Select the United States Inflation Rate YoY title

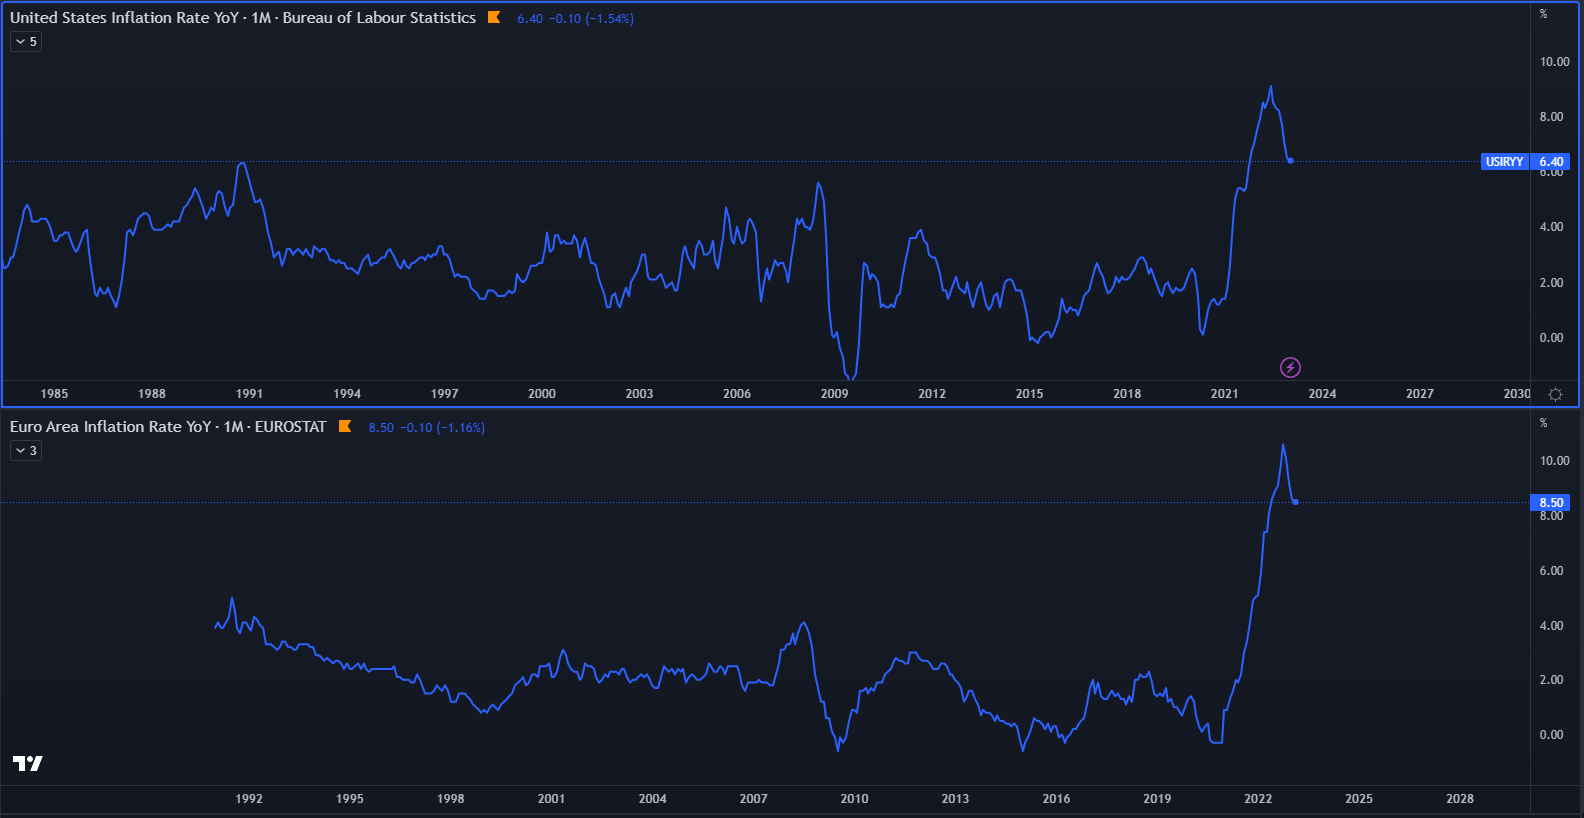pyautogui.click(x=242, y=18)
